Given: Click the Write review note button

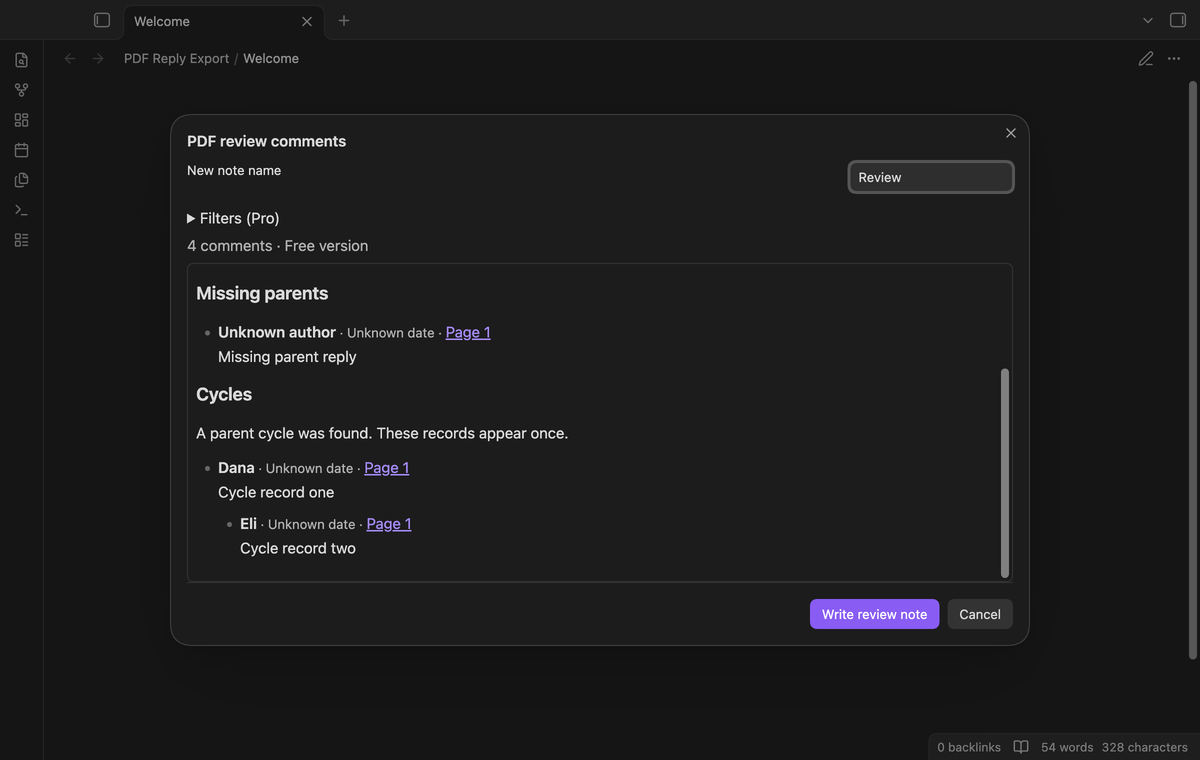Looking at the screenshot, I should point(874,614).
